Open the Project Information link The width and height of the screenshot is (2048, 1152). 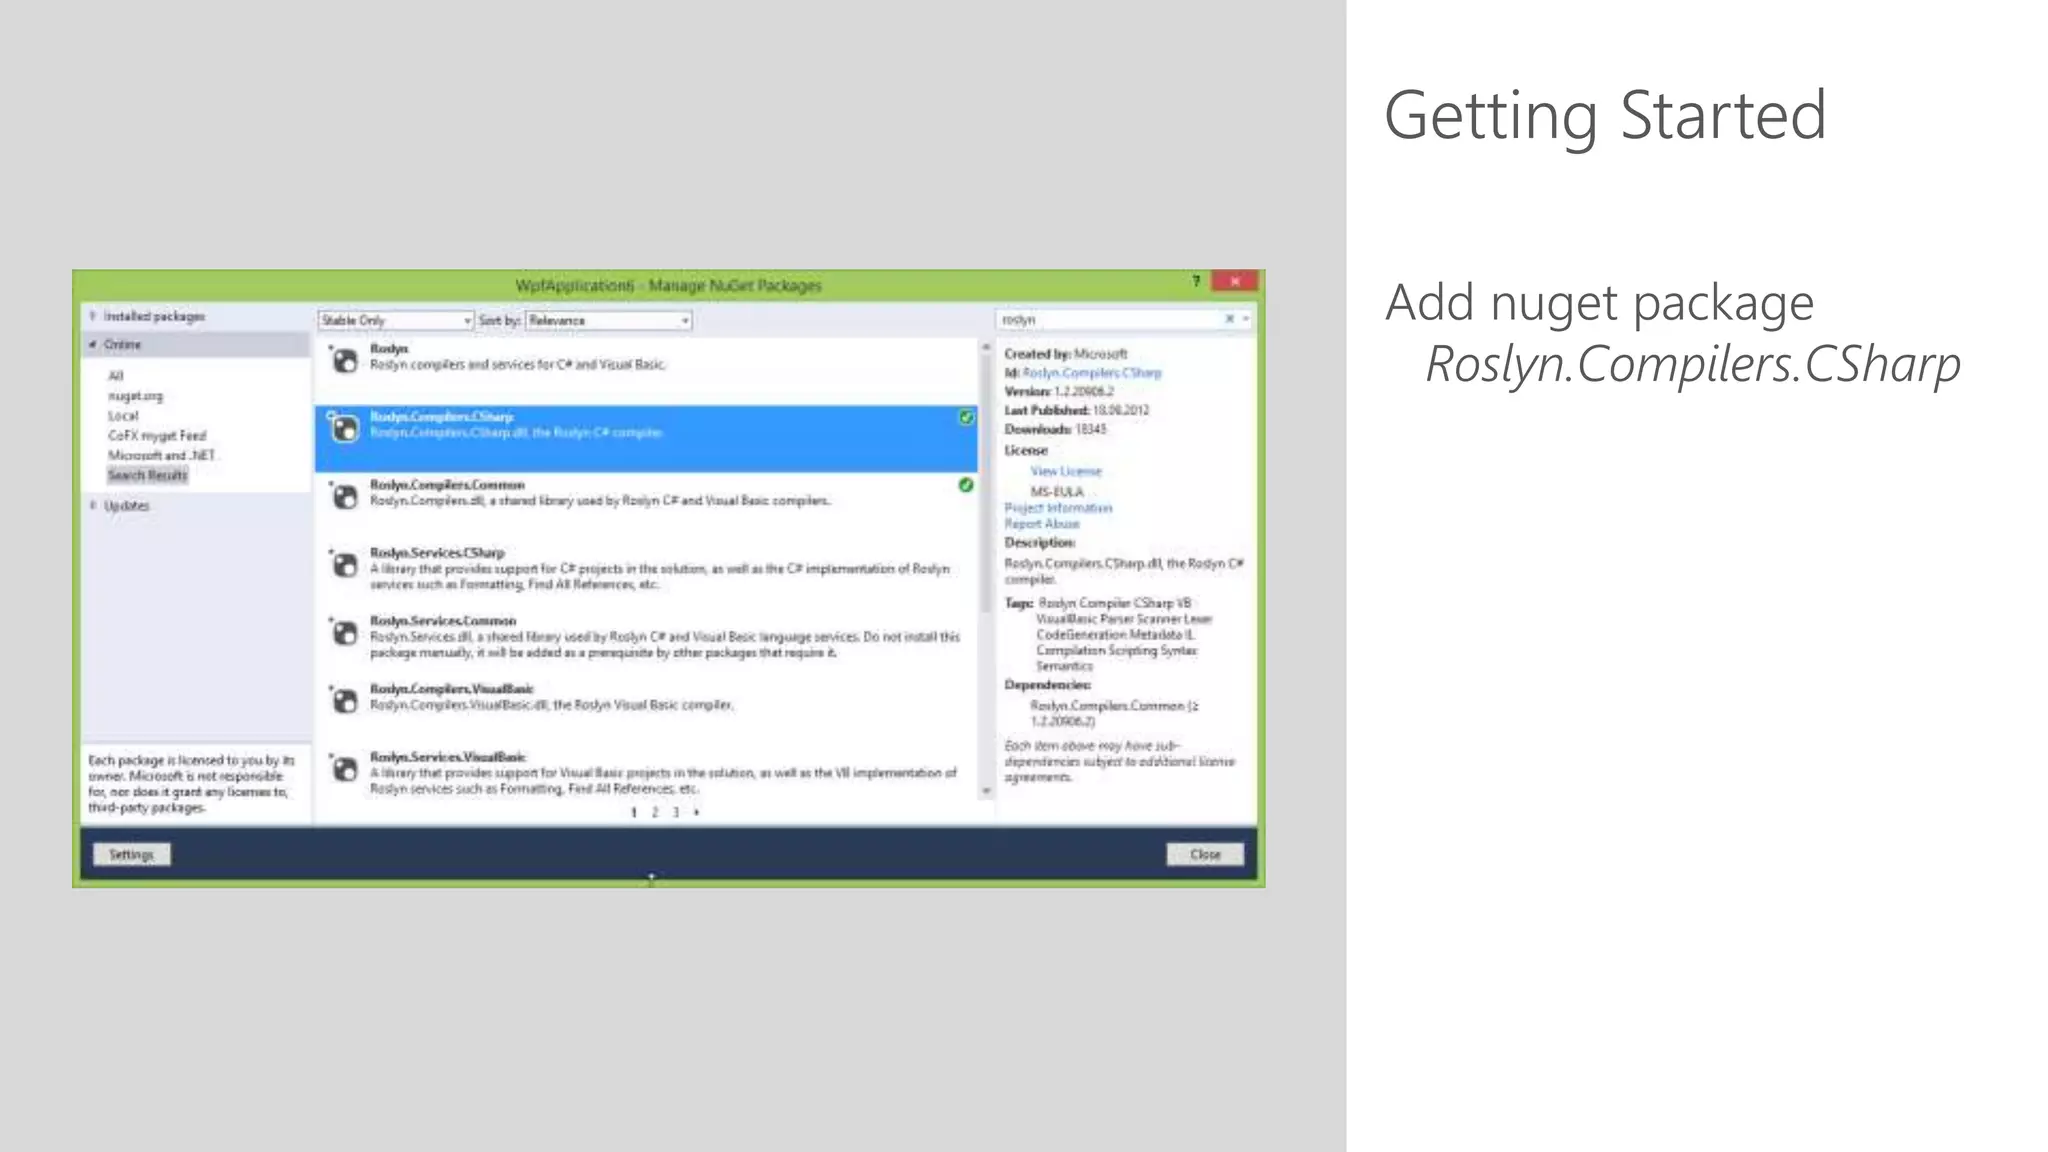pos(1058,508)
